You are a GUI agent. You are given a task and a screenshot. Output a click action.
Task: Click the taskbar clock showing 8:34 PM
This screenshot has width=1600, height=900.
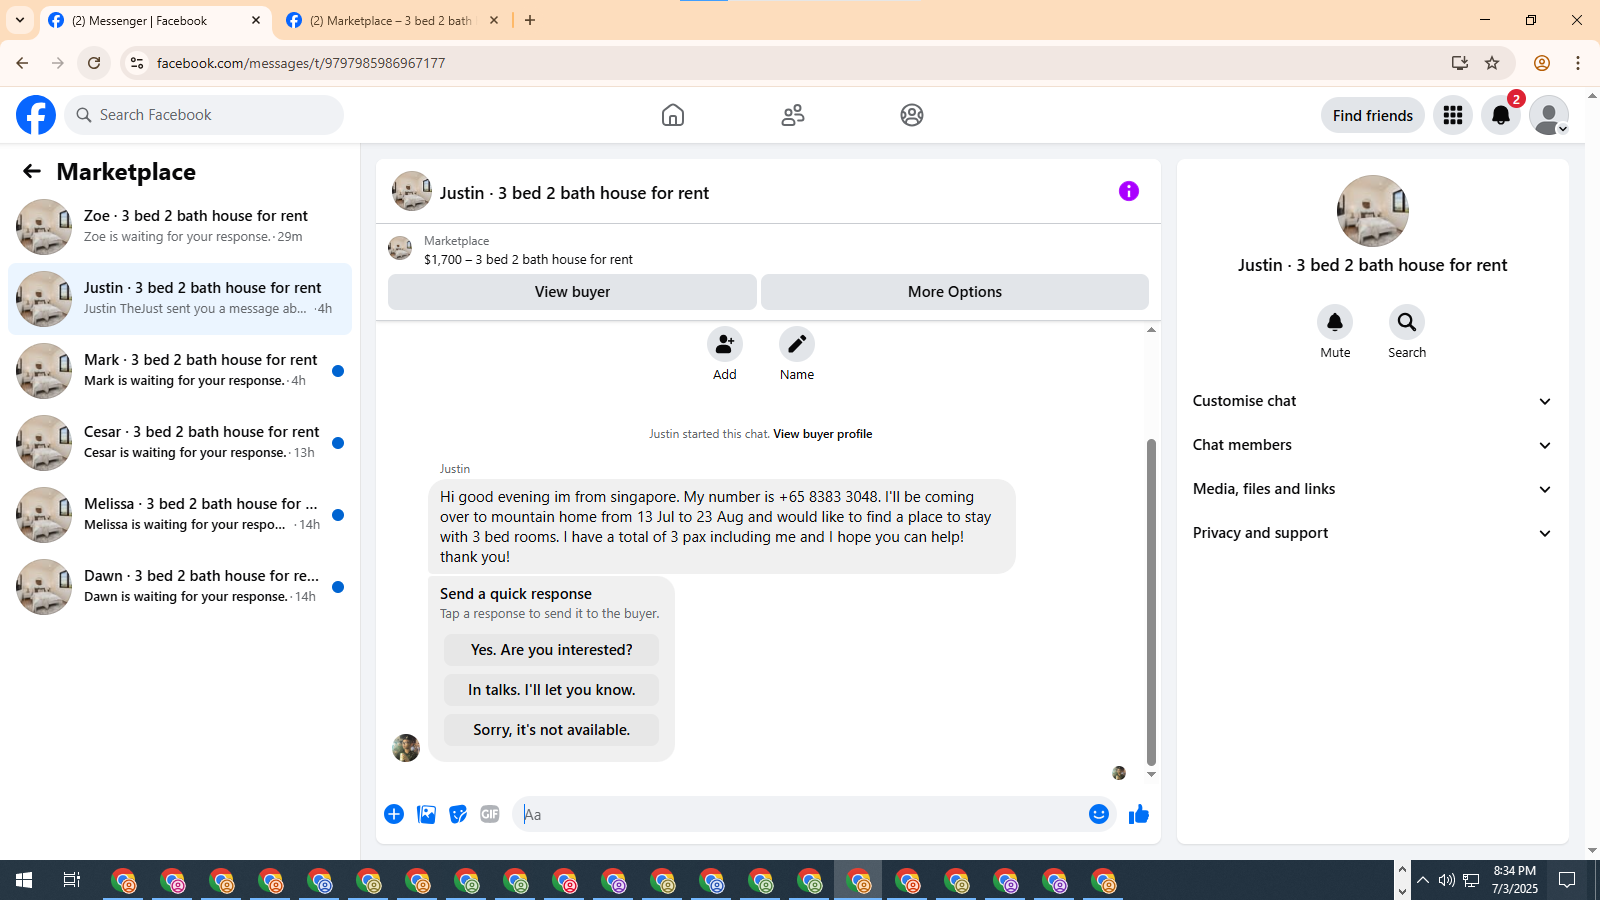1515,880
